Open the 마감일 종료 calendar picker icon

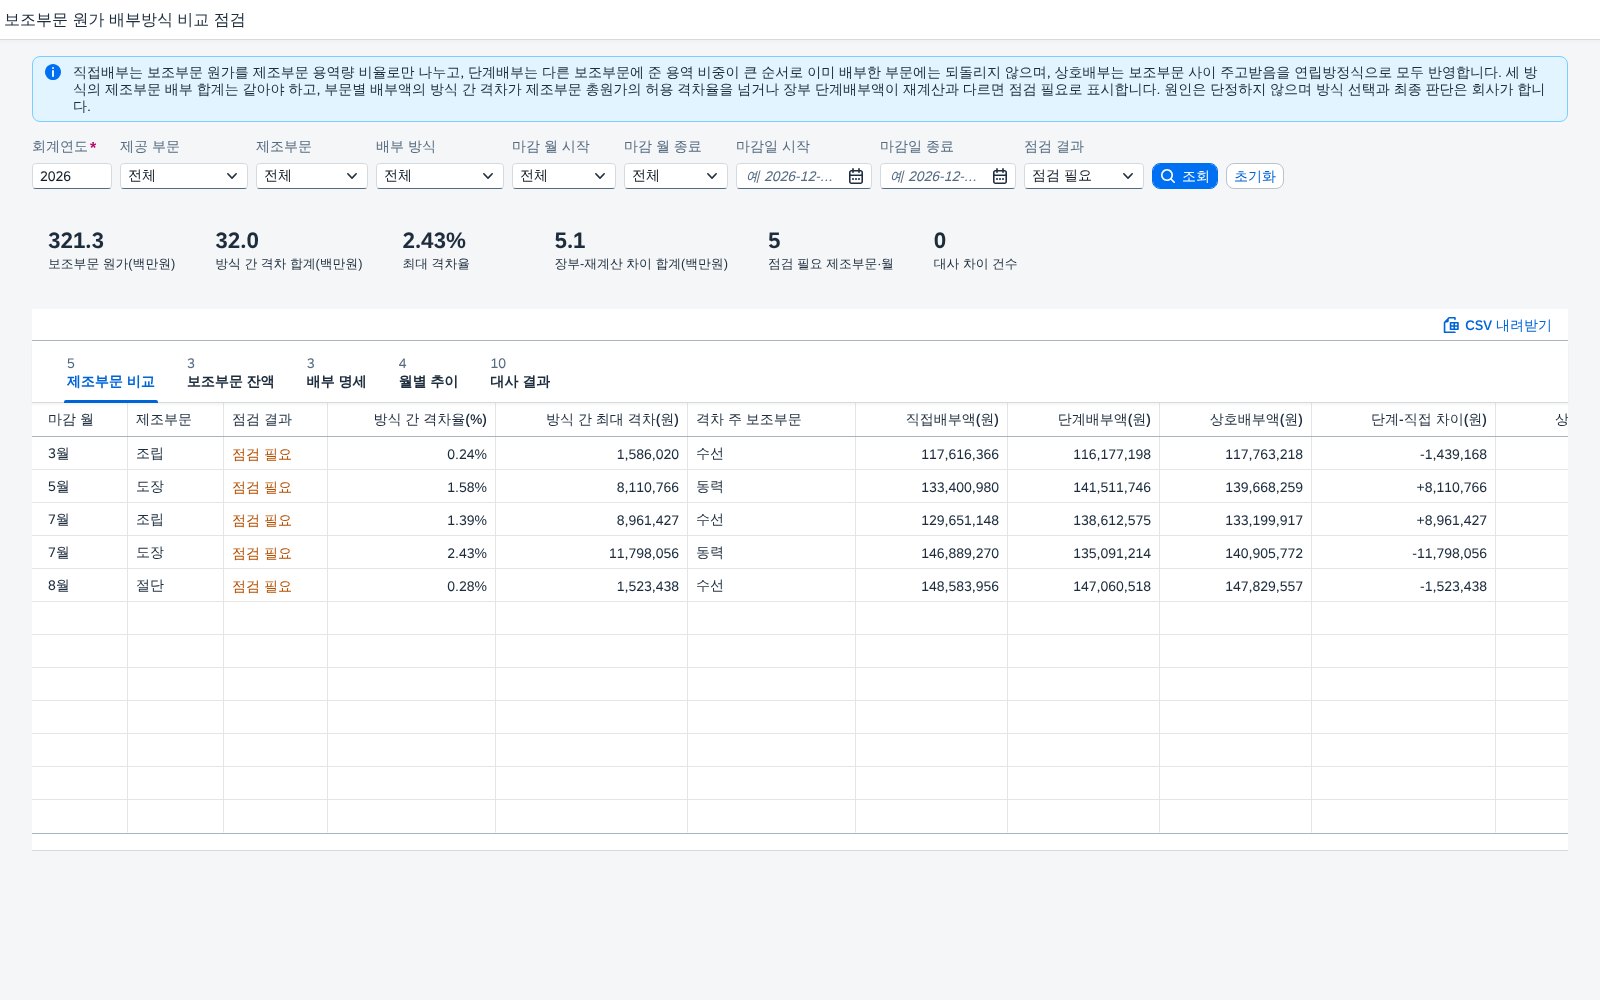pos(1000,176)
